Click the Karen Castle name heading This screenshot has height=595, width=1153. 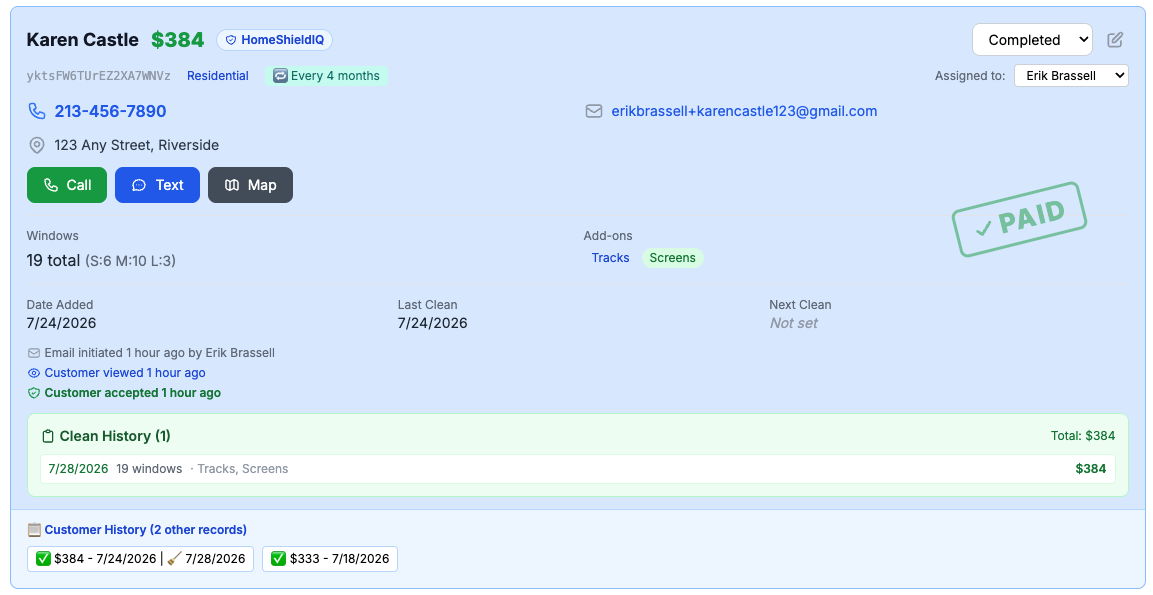[x=82, y=40]
